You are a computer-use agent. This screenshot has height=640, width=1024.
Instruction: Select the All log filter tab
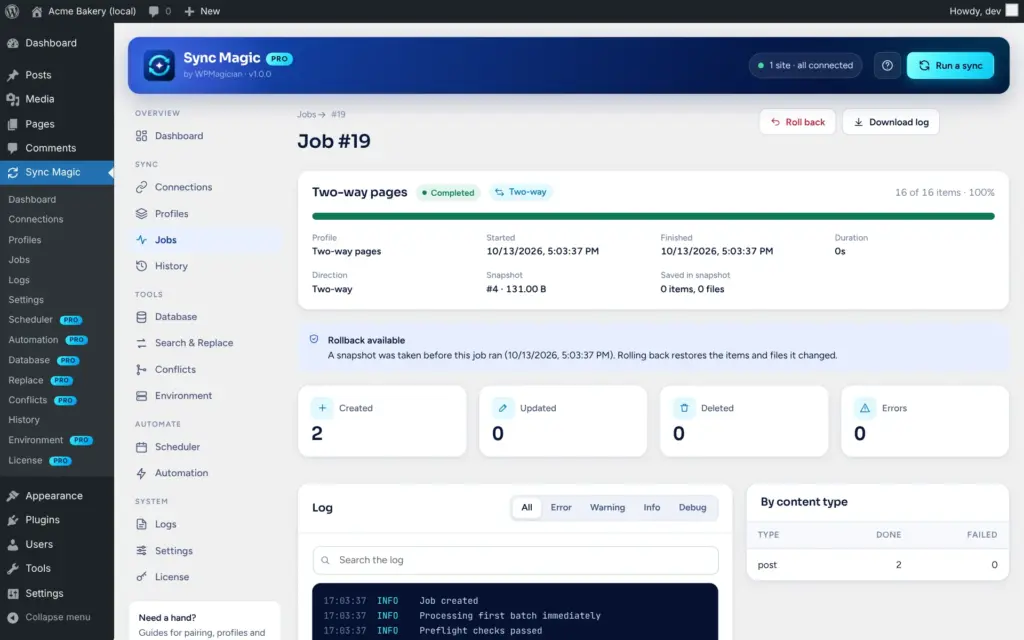pyautogui.click(x=526, y=507)
